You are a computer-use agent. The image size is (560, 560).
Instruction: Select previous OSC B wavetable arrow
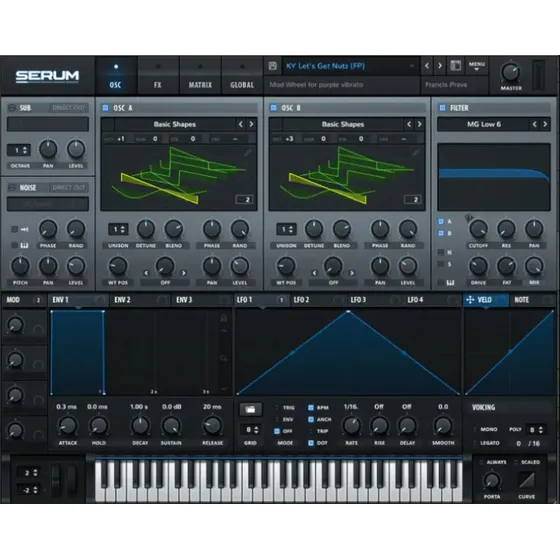pos(409,124)
